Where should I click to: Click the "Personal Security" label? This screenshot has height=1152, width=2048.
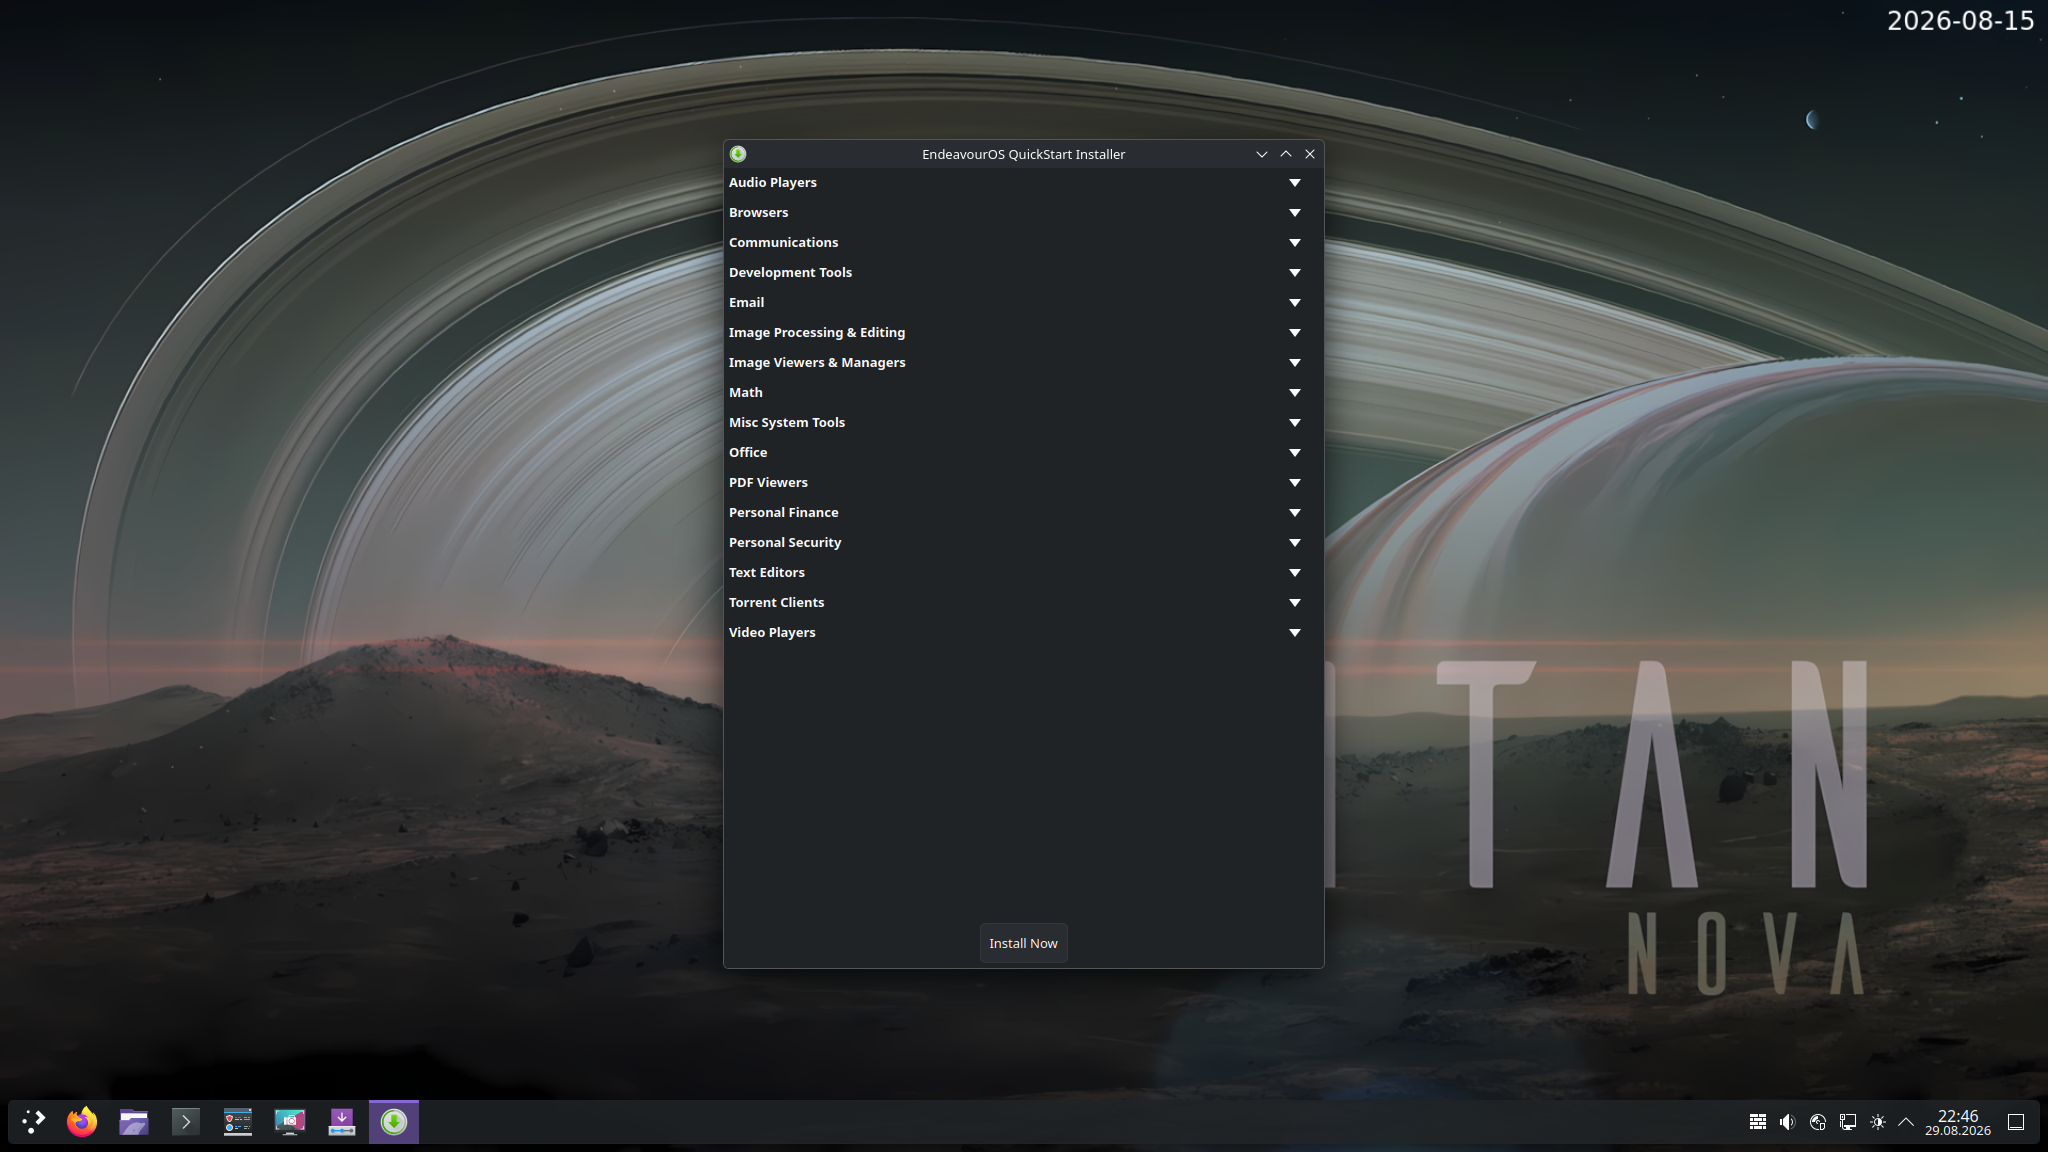pyautogui.click(x=785, y=543)
